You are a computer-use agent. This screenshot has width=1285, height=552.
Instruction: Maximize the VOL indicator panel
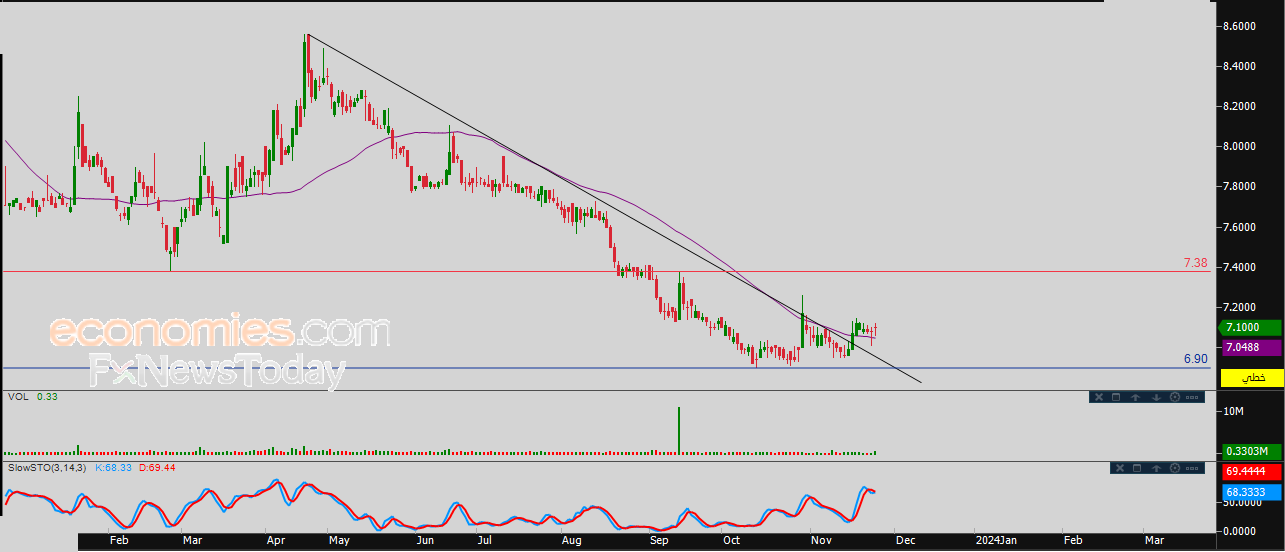click(x=1116, y=397)
